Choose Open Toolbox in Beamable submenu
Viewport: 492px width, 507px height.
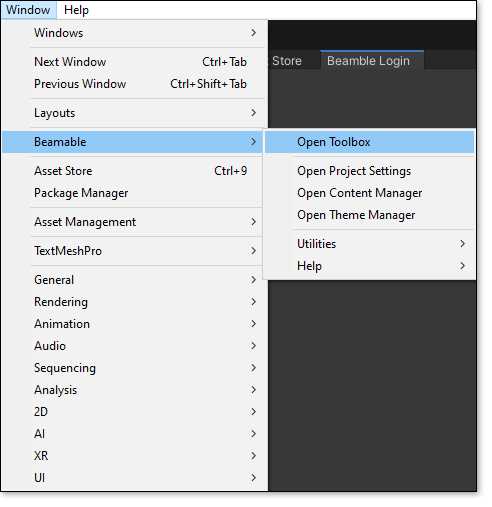[x=369, y=142]
